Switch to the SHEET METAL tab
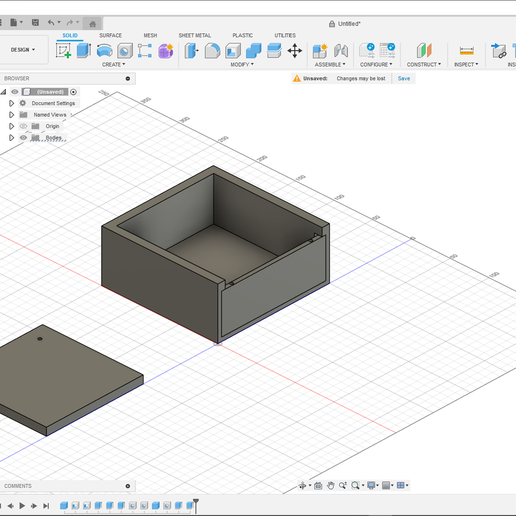Screen dimensions: 516x516 [x=195, y=35]
